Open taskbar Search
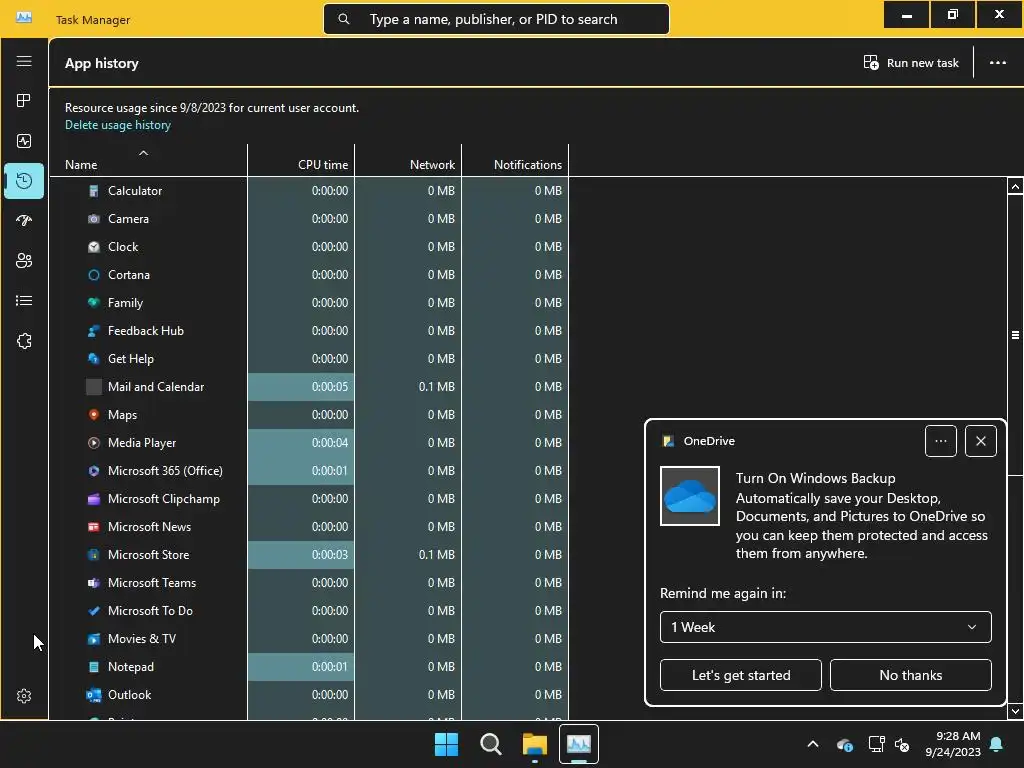The height and width of the screenshot is (768, 1024). tap(490, 744)
